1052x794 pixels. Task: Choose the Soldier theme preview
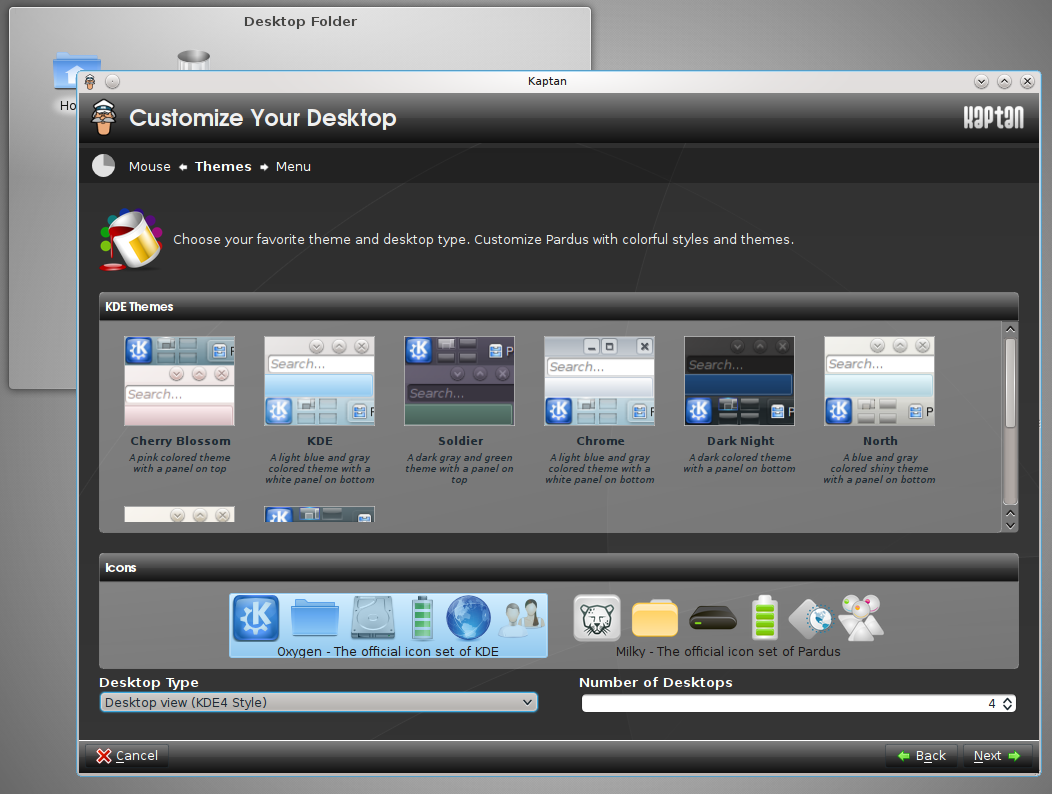pyautogui.click(x=460, y=381)
